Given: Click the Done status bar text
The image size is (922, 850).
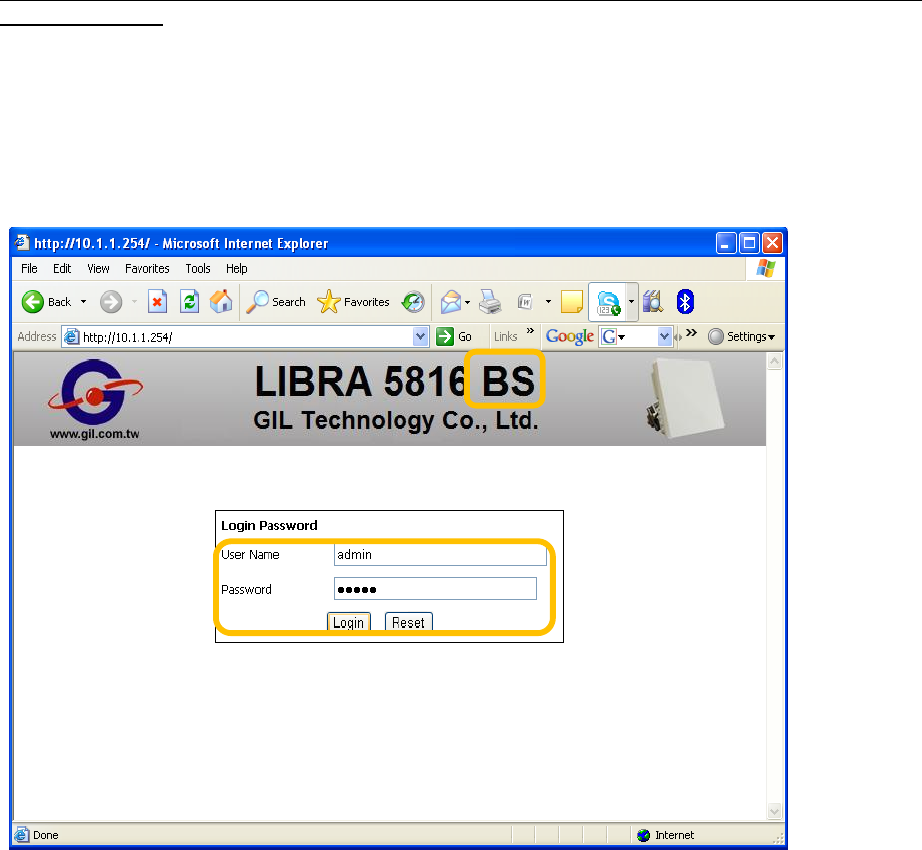Looking at the screenshot, I should click(45, 835).
